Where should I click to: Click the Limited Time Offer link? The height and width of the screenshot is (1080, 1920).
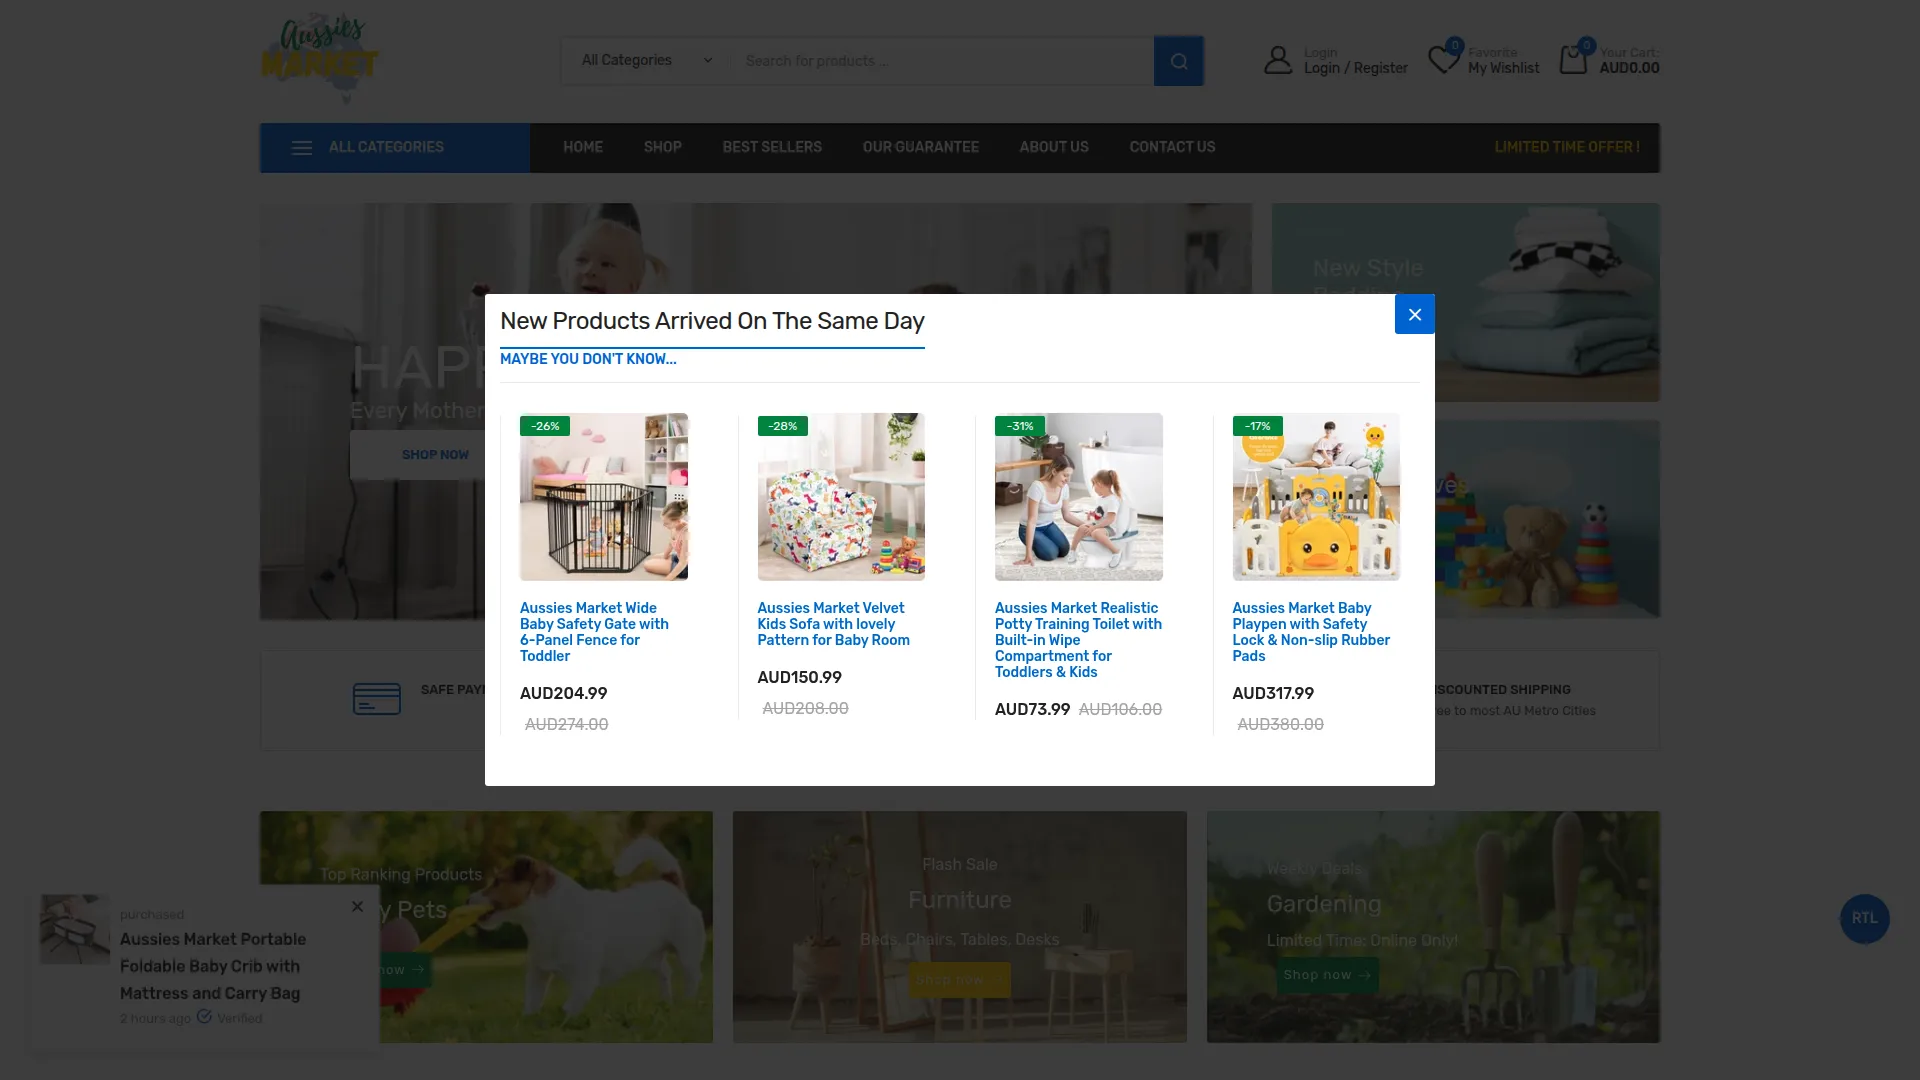[1567, 147]
